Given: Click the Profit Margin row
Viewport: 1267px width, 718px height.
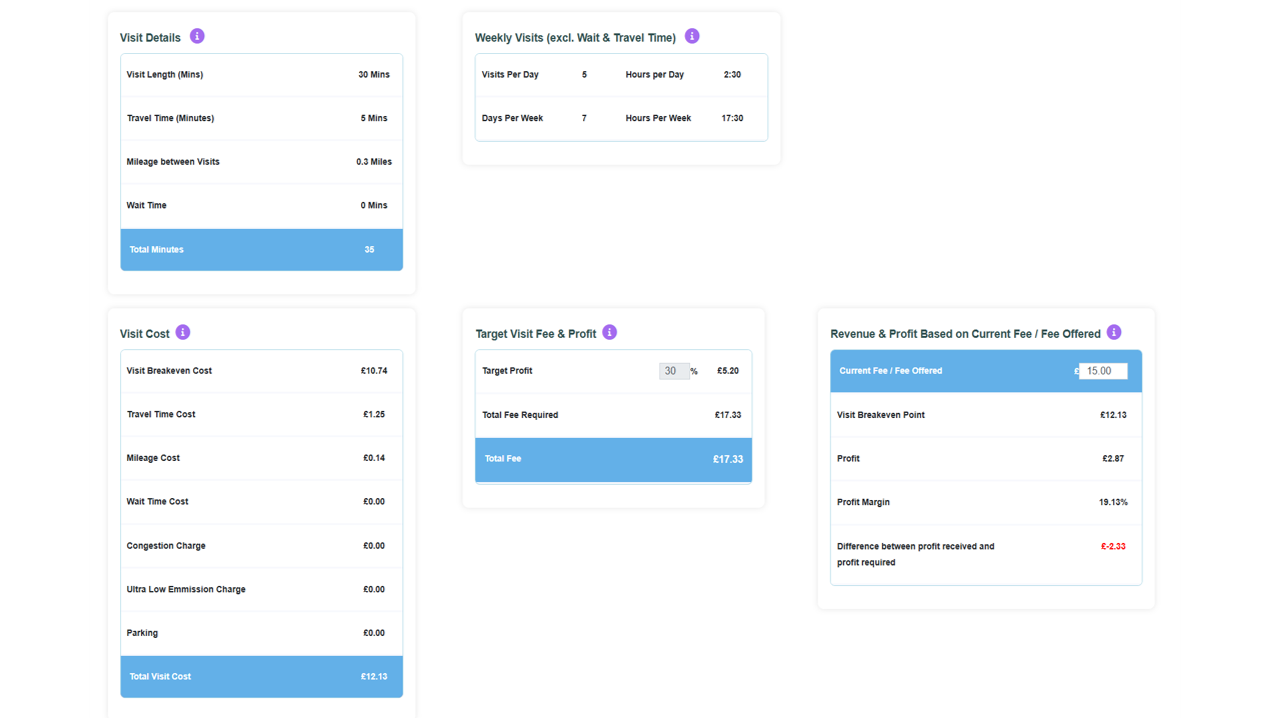Looking at the screenshot, I should (x=986, y=503).
